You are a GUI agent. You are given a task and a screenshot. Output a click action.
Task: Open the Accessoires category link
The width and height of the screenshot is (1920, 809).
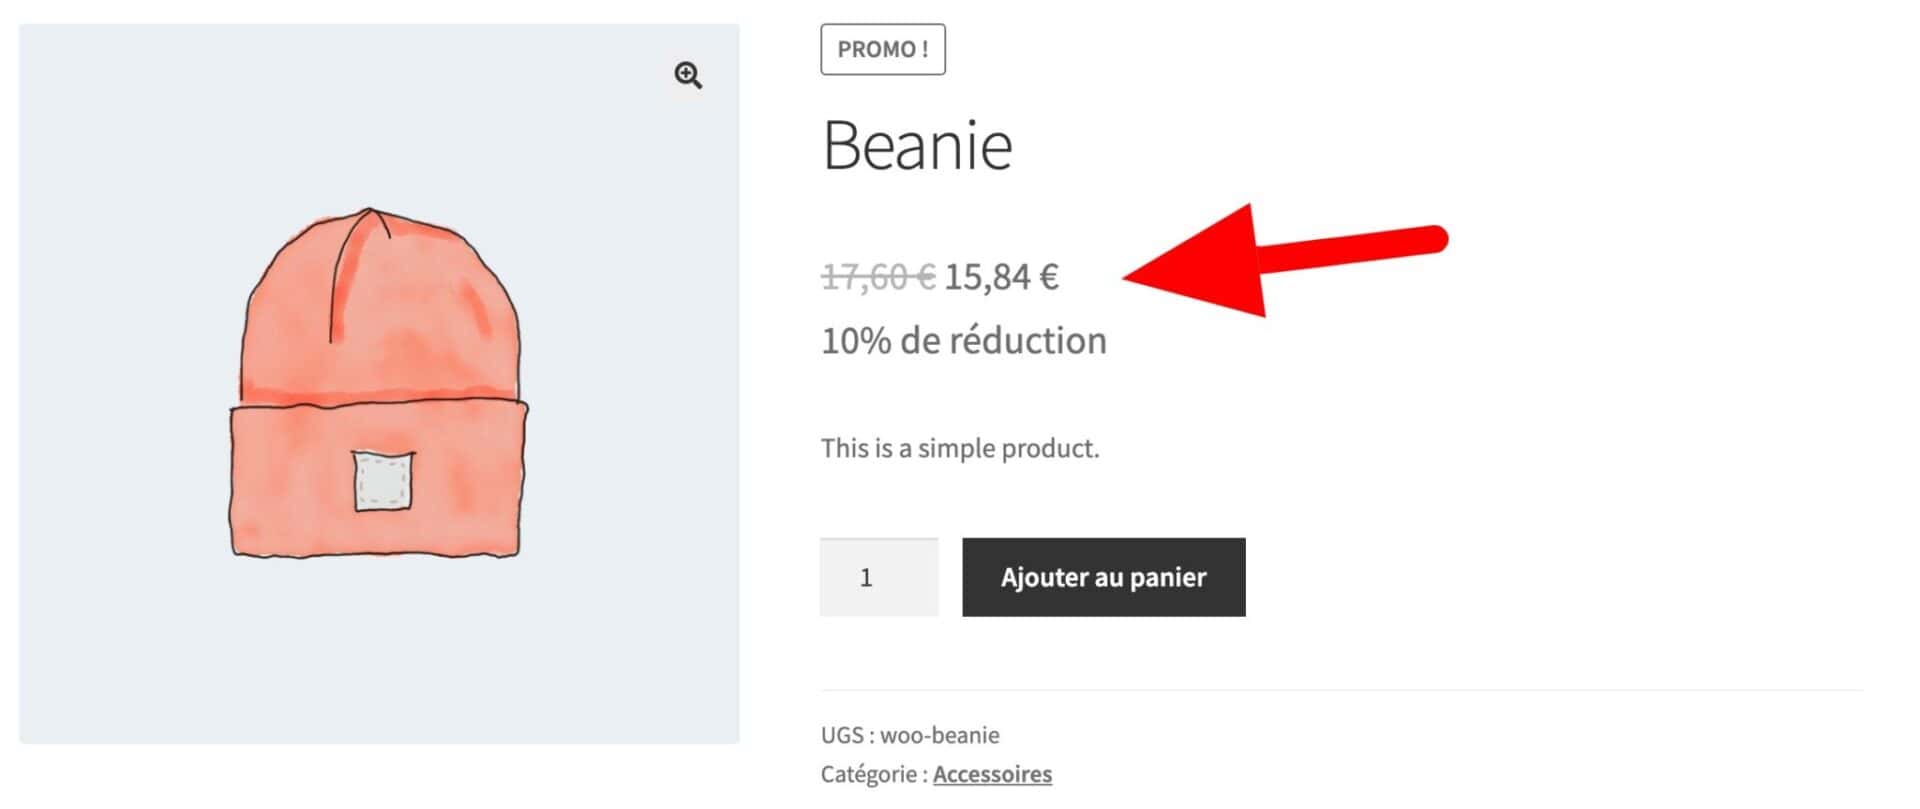992,774
